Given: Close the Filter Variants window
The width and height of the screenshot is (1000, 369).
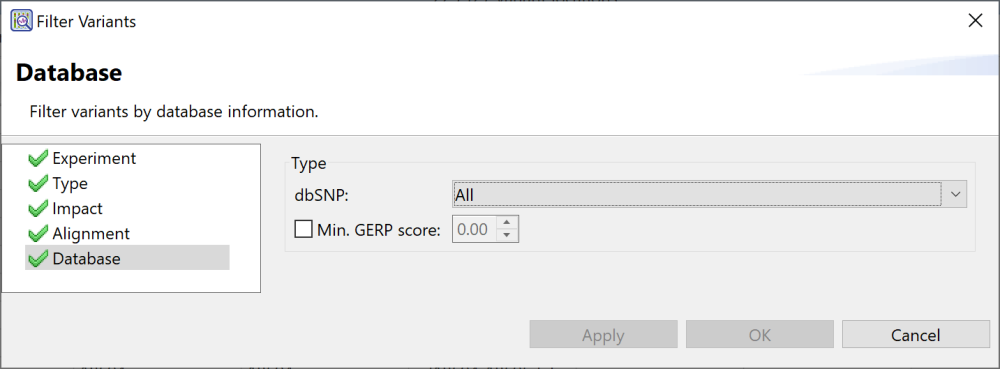Looking at the screenshot, I should [975, 21].
